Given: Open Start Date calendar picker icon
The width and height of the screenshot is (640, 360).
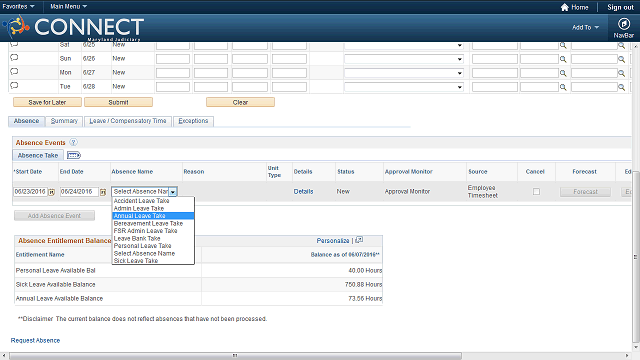Looking at the screenshot, I should (51, 192).
